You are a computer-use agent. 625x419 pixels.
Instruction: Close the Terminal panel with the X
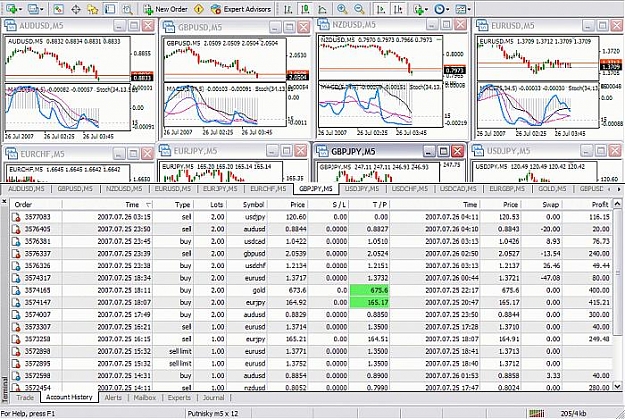coord(5,202)
